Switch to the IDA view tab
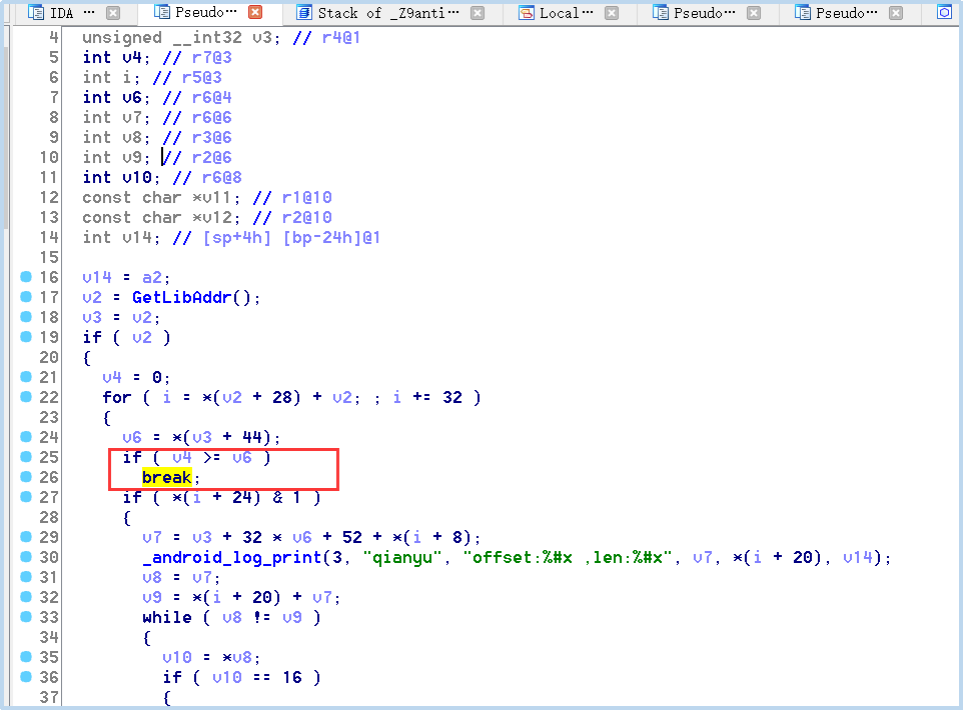This screenshot has width=964, height=711. tap(61, 13)
